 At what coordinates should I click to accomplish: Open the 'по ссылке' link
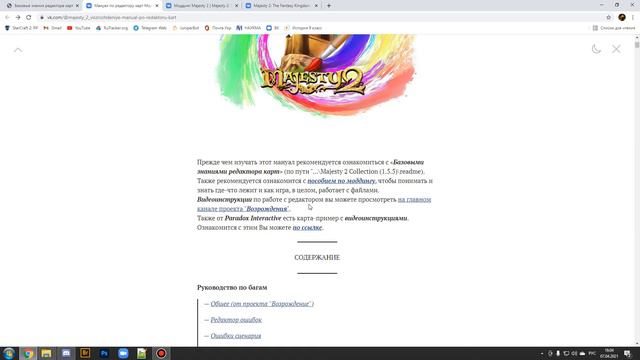point(307,227)
